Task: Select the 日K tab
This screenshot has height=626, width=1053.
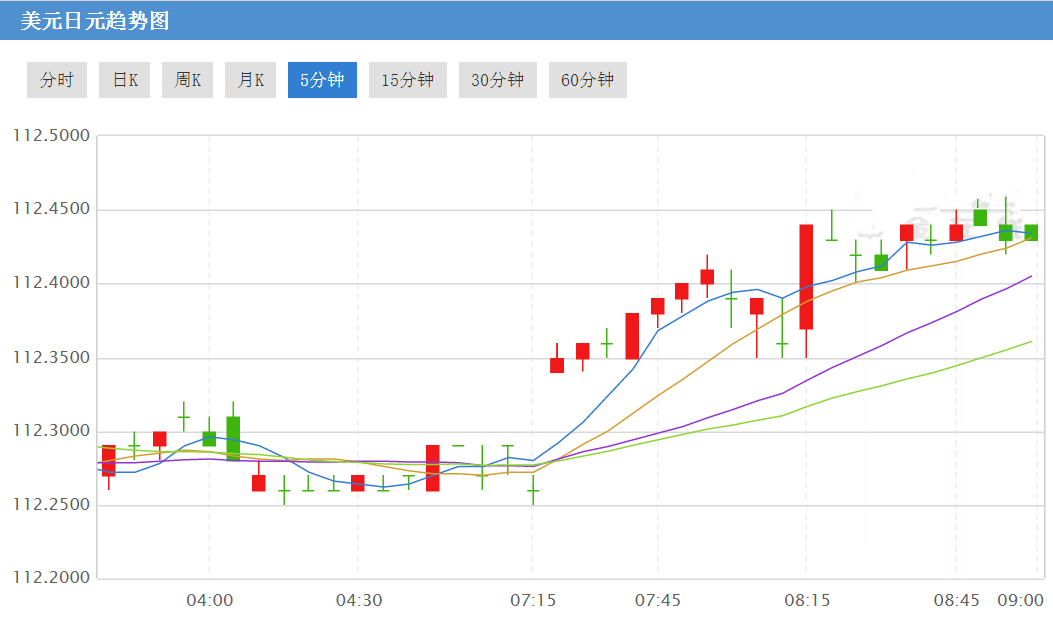Action: point(125,80)
